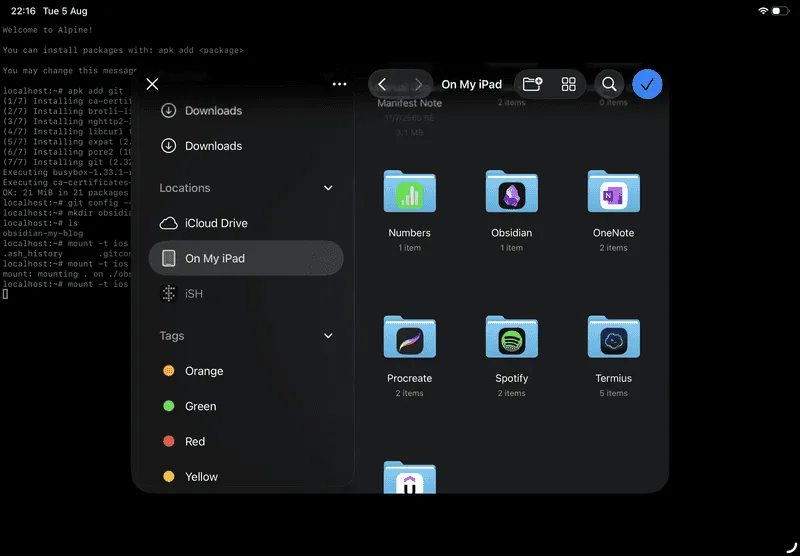
Task: Select the iSH location
Action: tap(246, 293)
